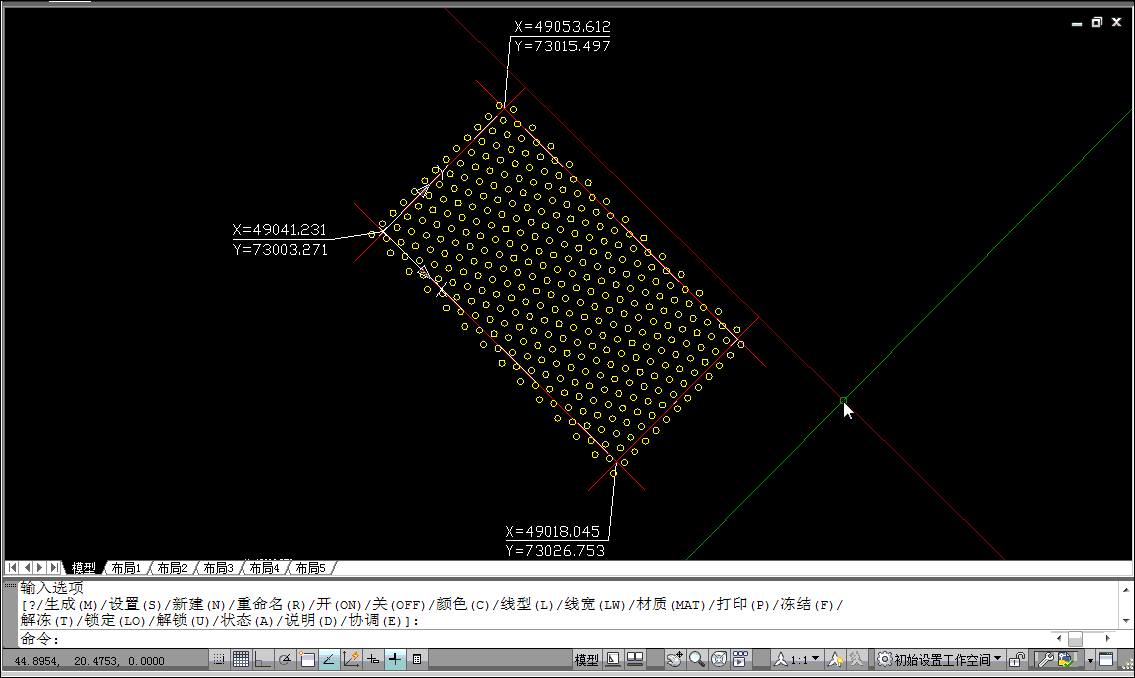Click command line scroll left arrow
The height and width of the screenshot is (678, 1135).
coord(1059,638)
